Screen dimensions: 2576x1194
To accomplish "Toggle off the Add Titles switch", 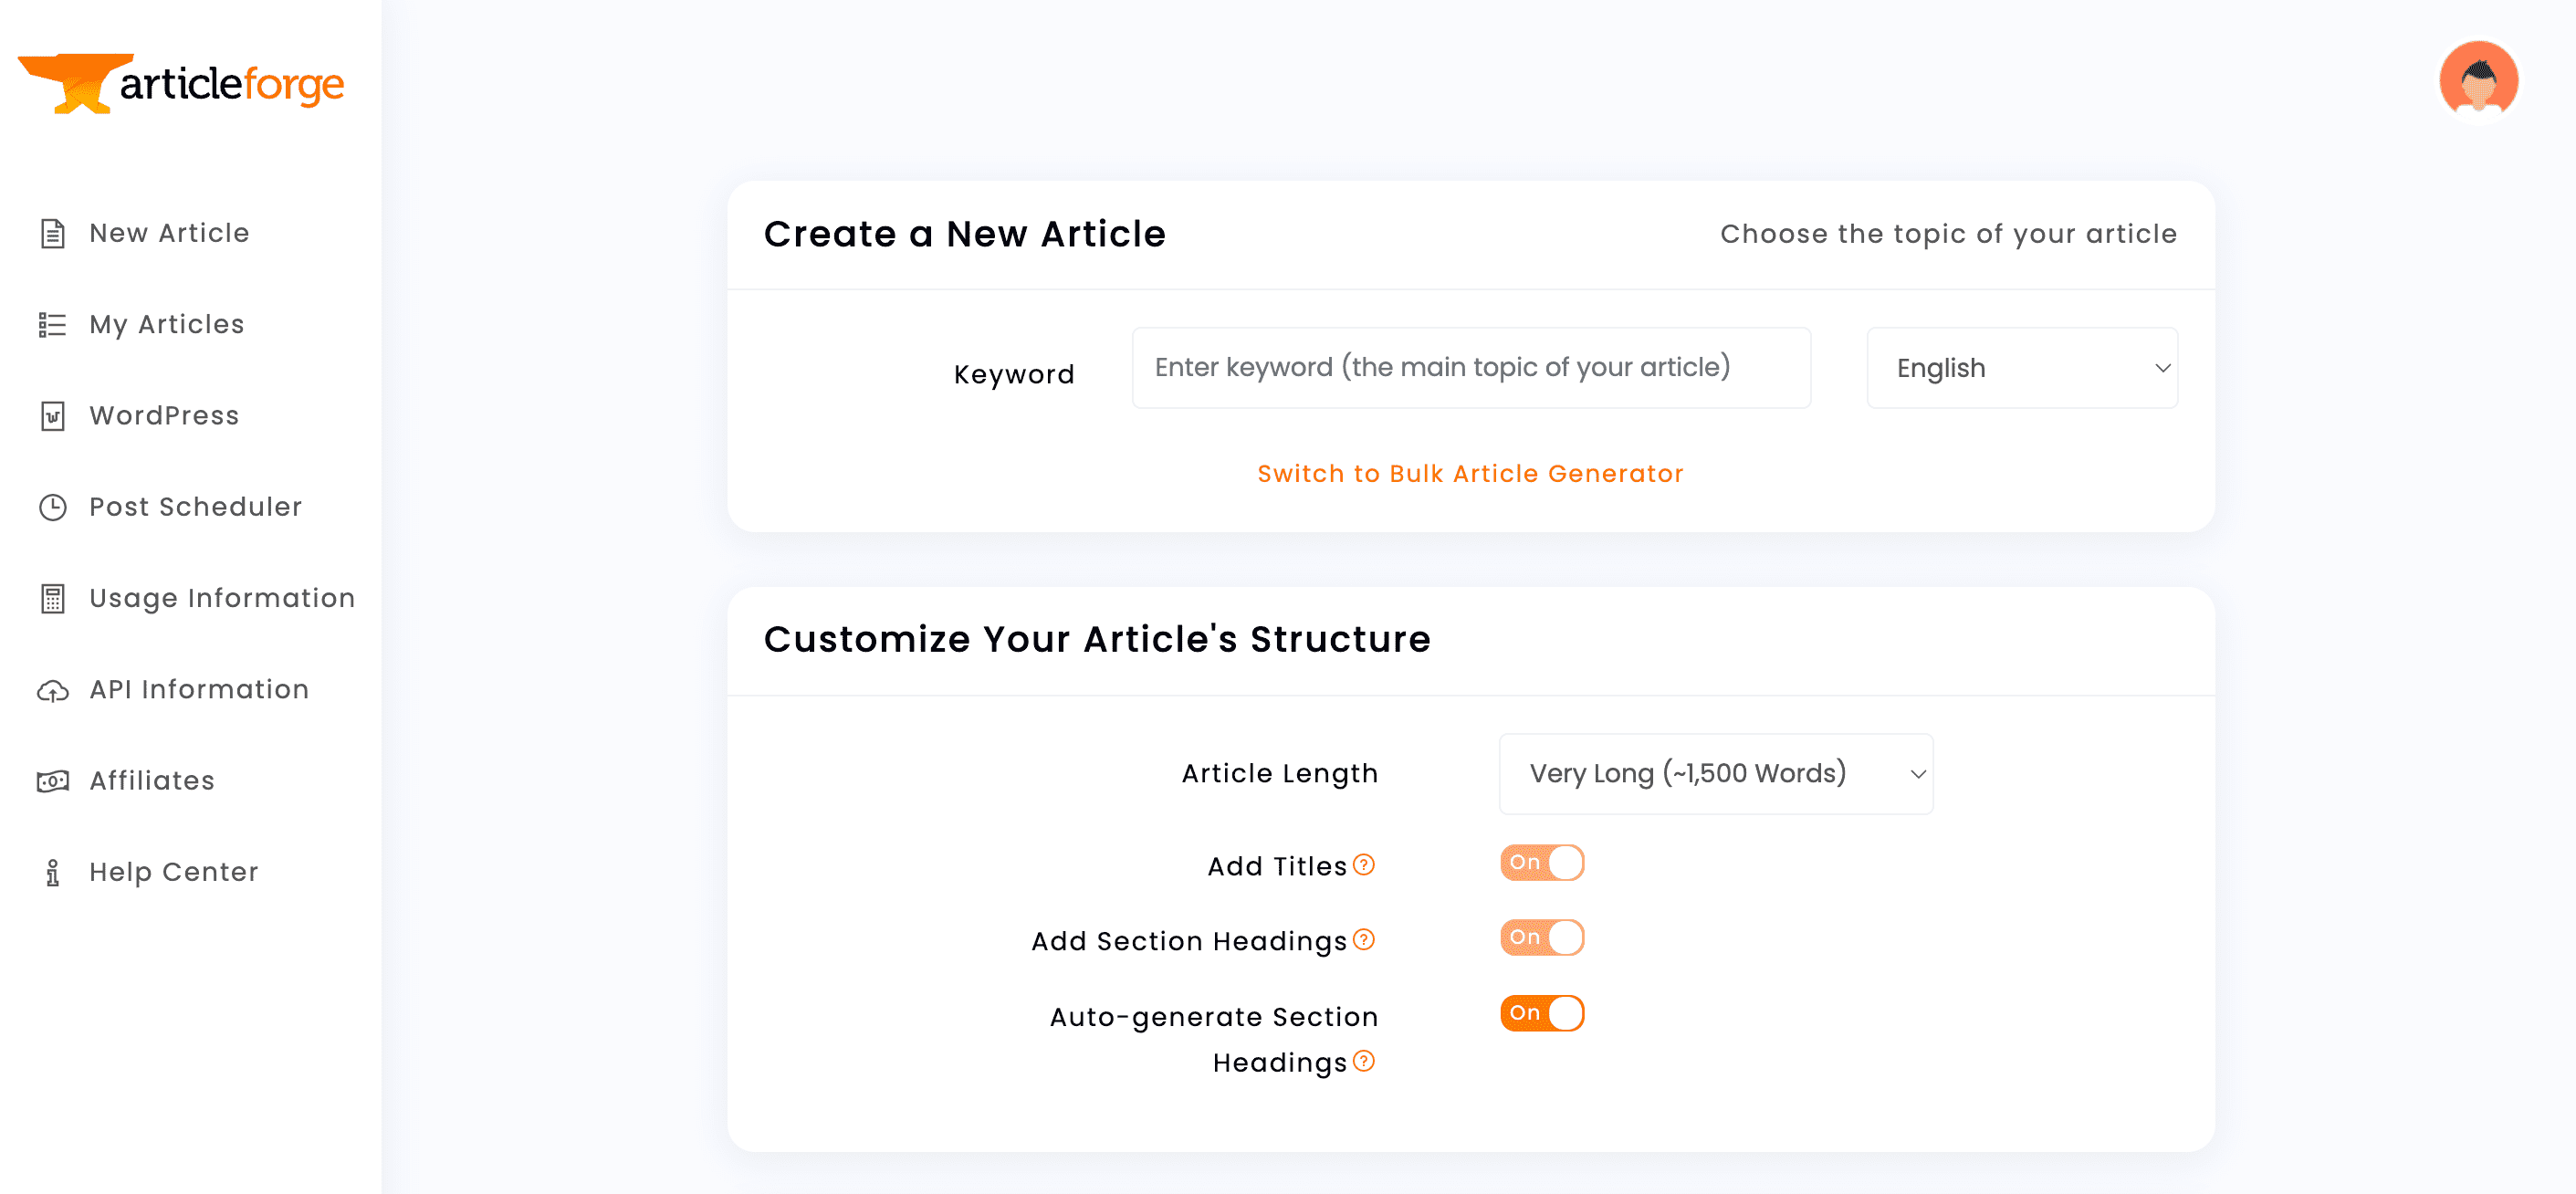I will pyautogui.click(x=1542, y=862).
